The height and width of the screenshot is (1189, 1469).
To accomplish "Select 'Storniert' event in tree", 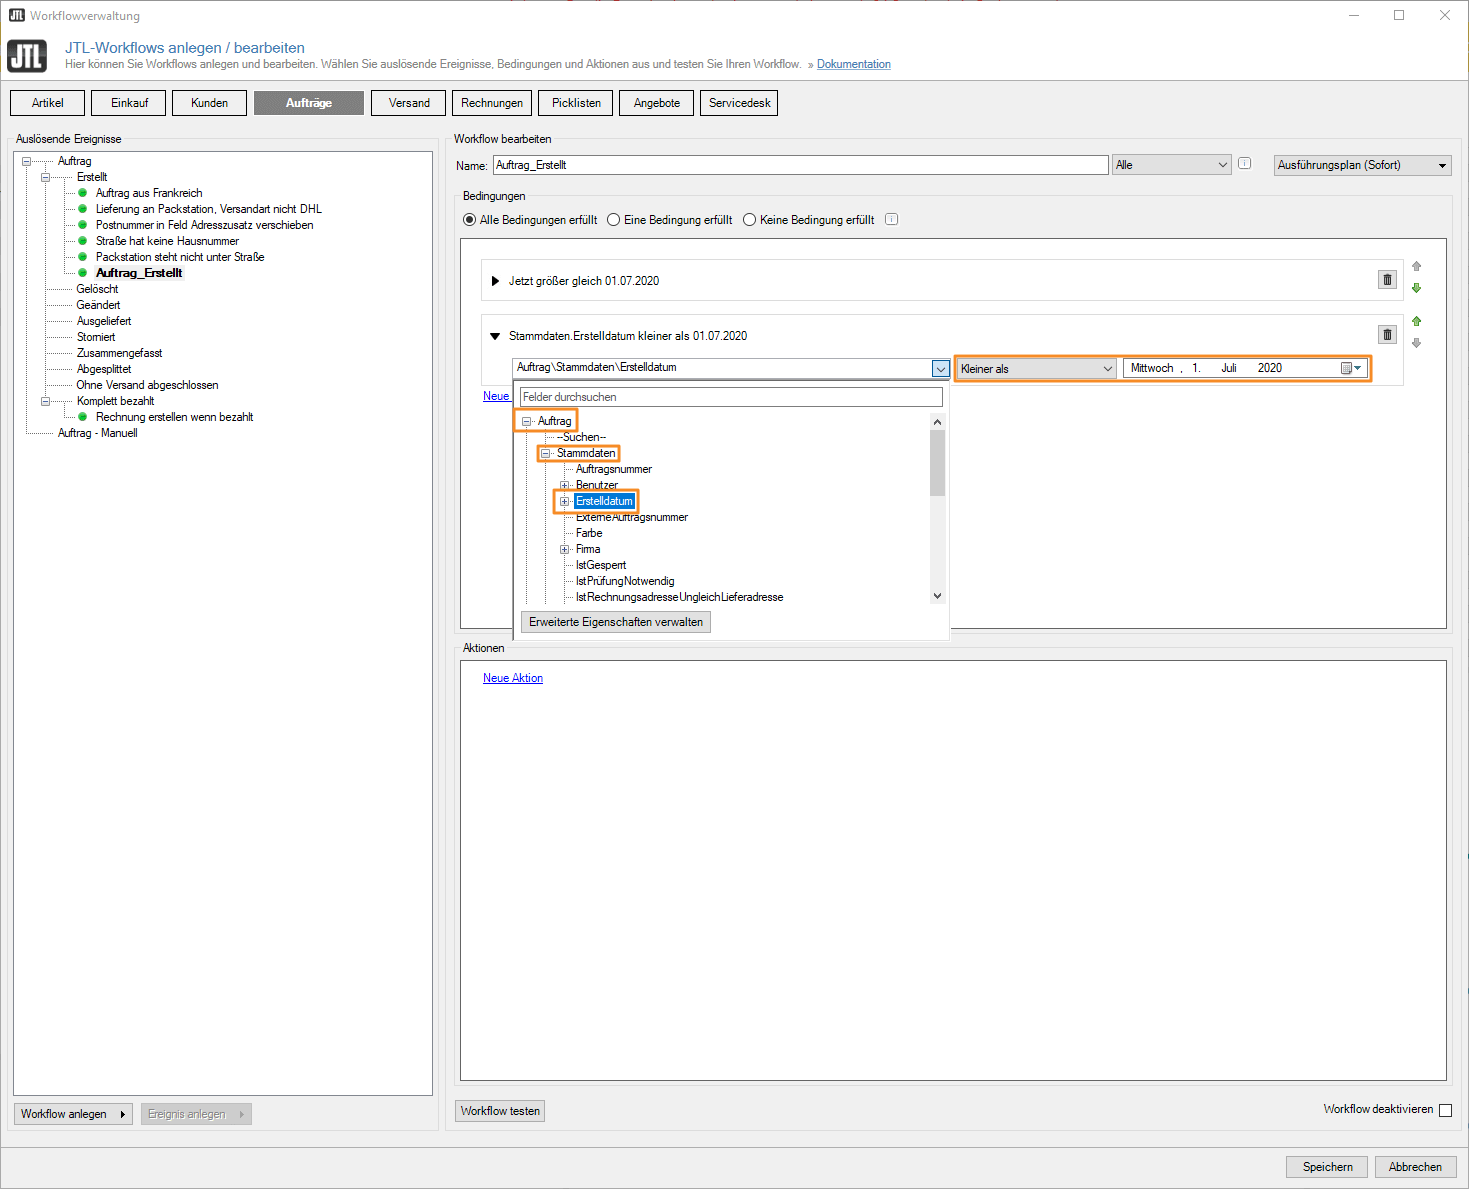I will (96, 337).
